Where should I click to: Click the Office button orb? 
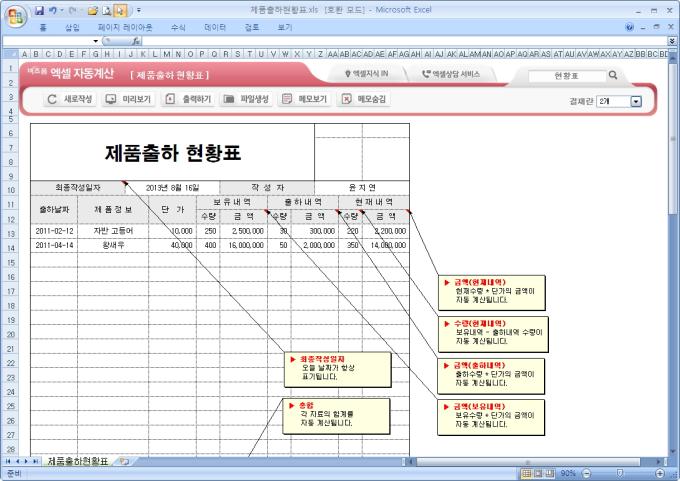coord(16,16)
